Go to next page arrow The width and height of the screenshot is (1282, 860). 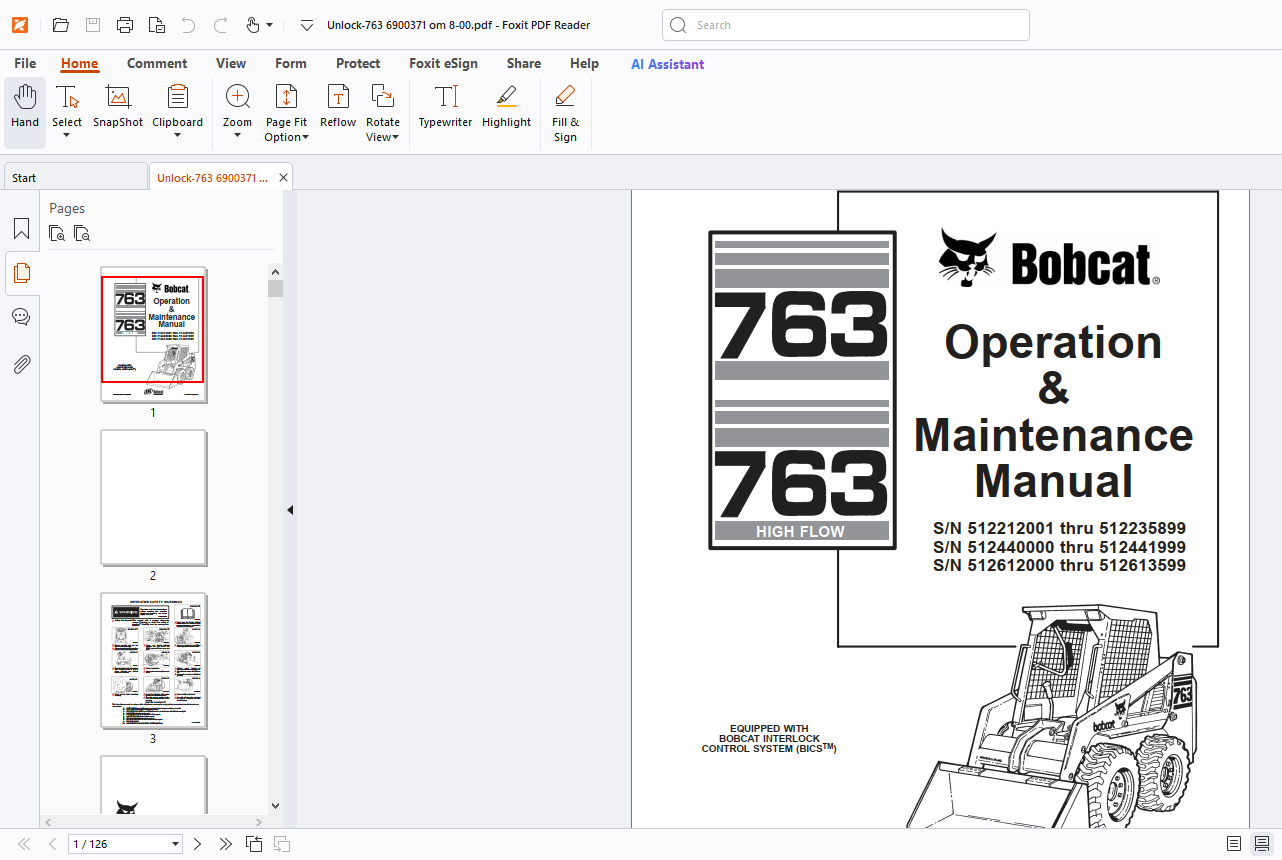pos(197,844)
